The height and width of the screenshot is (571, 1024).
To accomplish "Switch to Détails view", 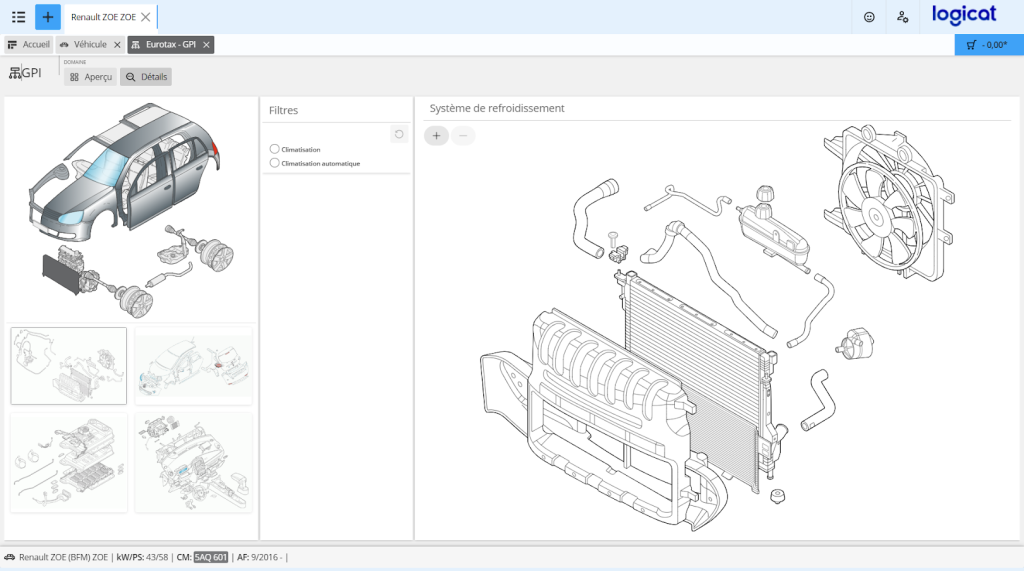I will 146,77.
